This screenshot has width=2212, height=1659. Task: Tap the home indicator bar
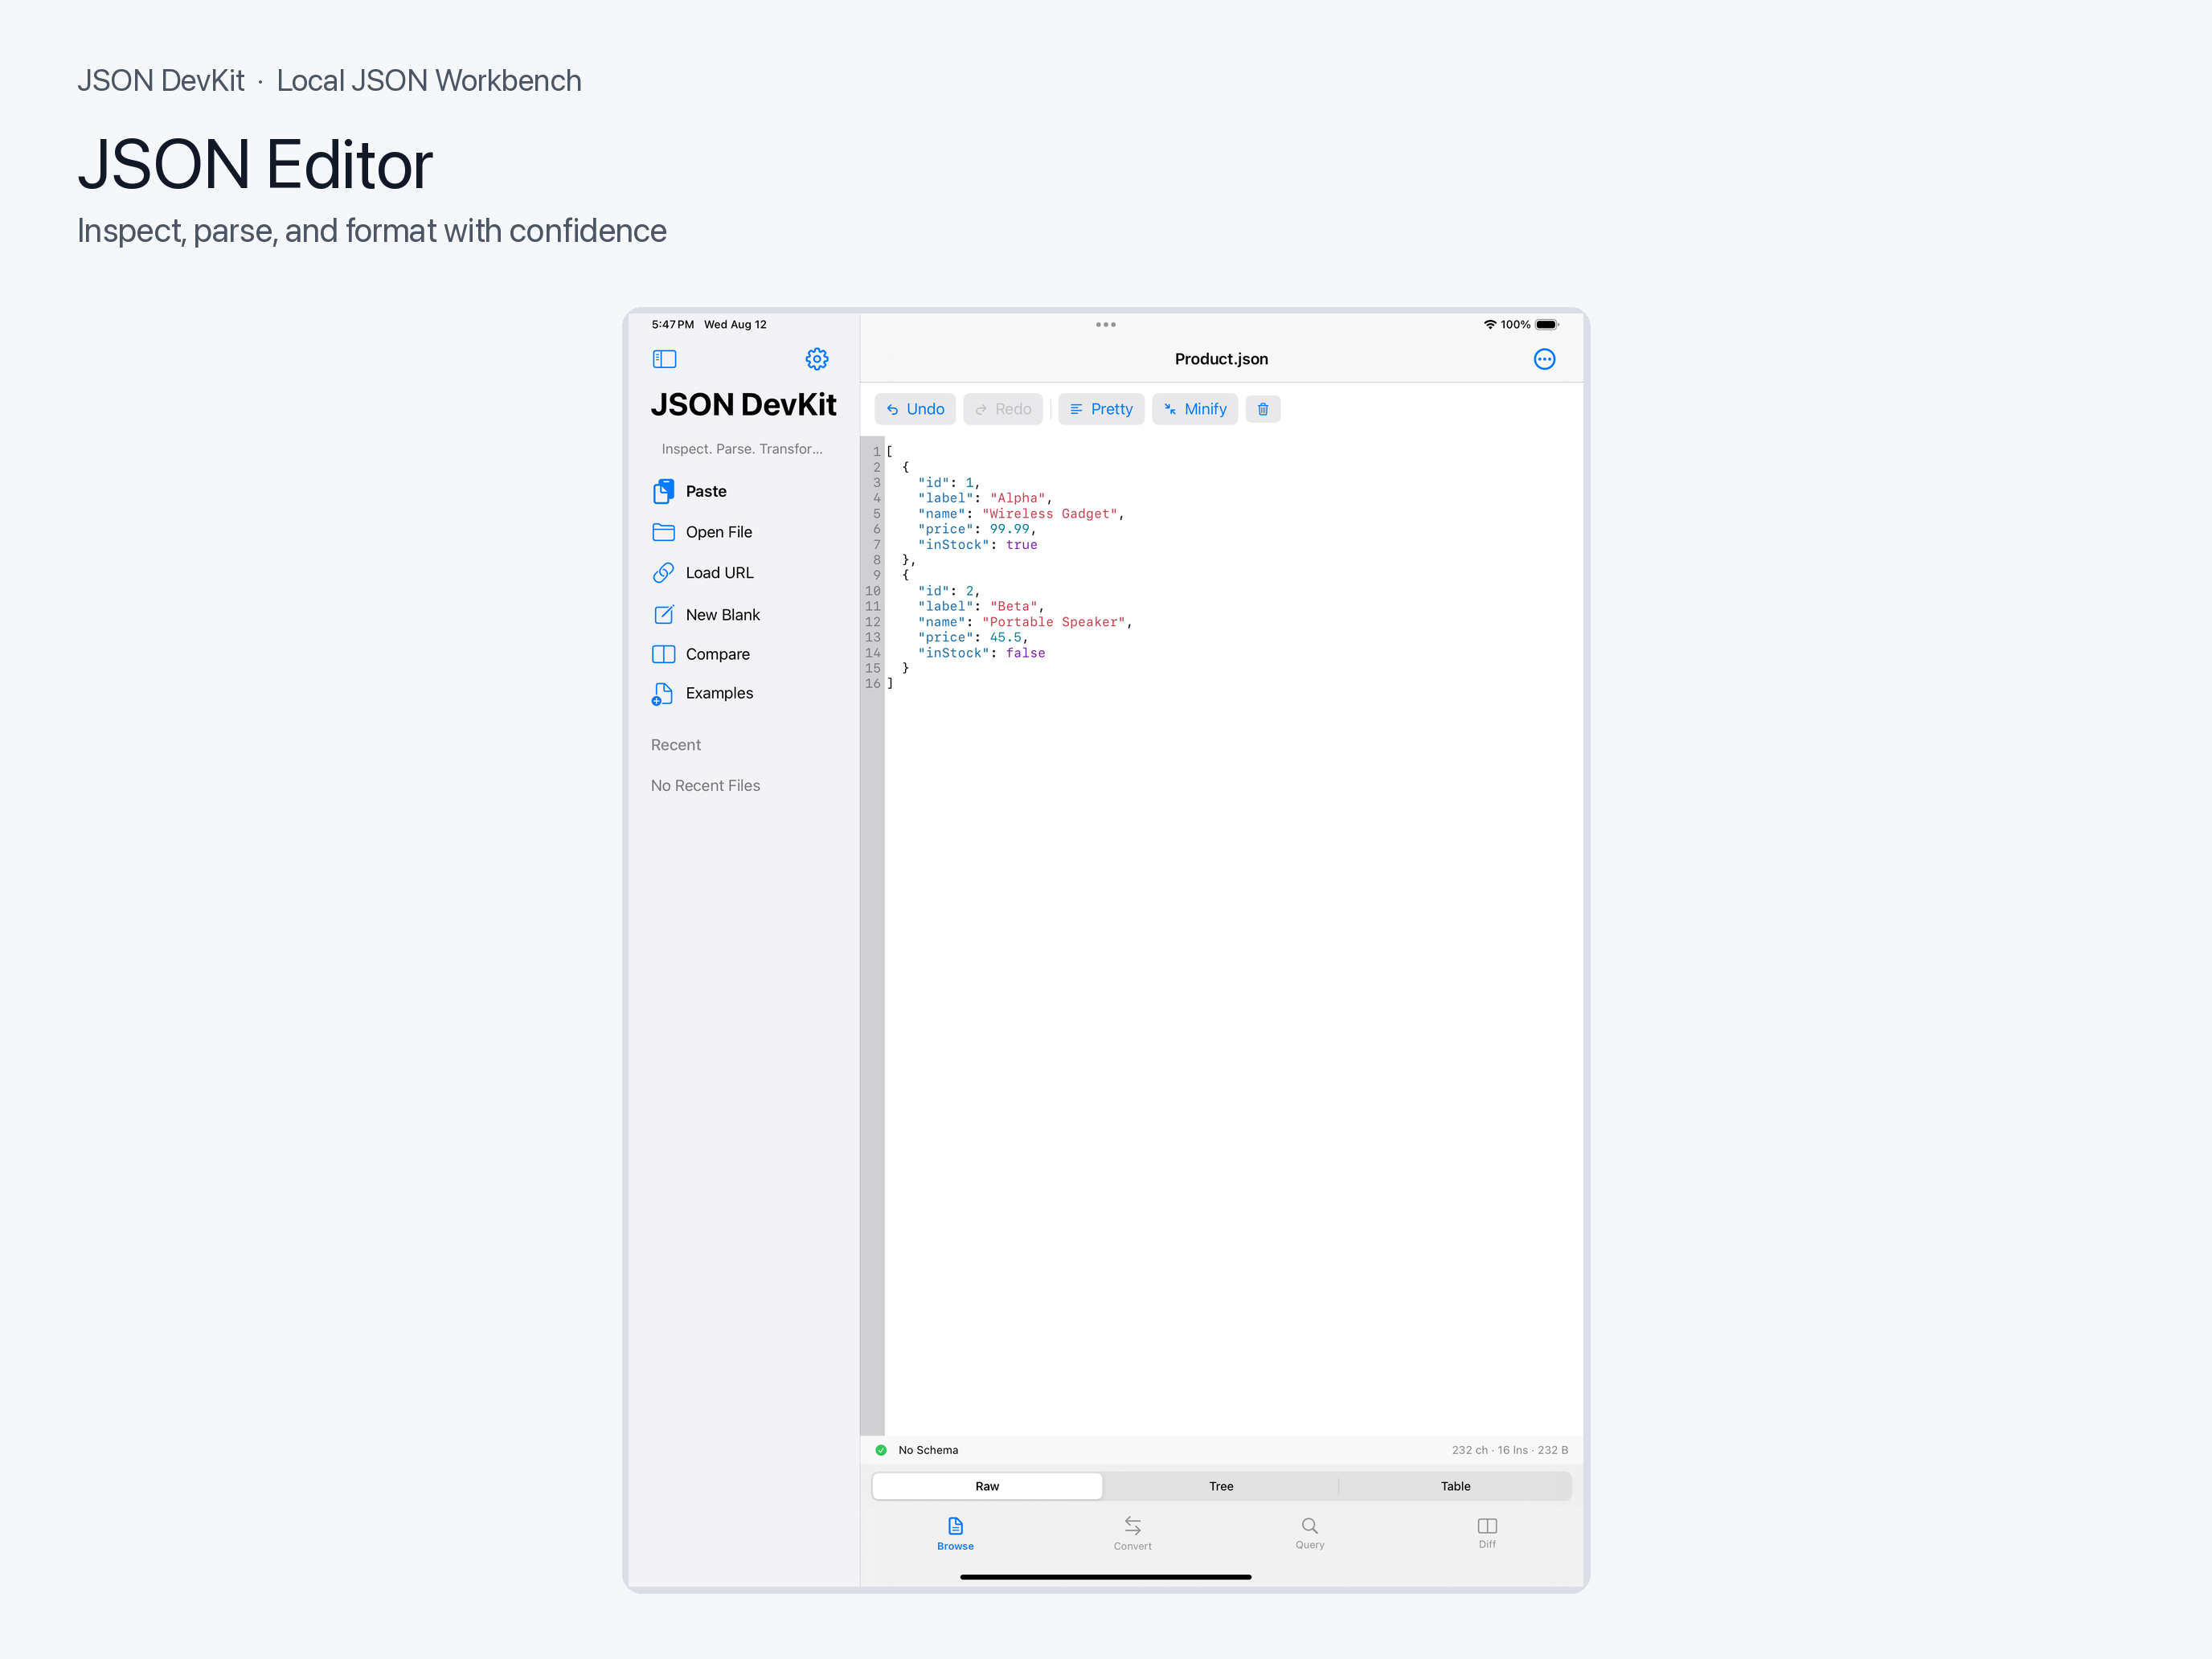pos(1105,1577)
